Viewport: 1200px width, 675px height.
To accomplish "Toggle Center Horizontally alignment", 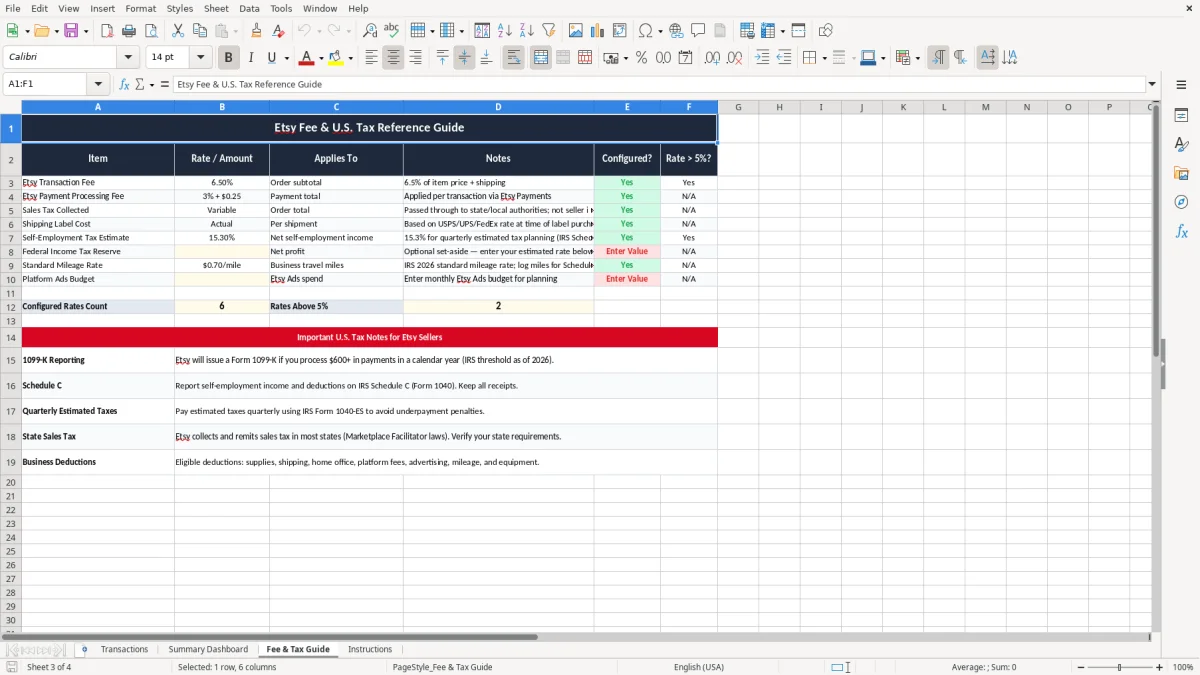I will 393,58.
